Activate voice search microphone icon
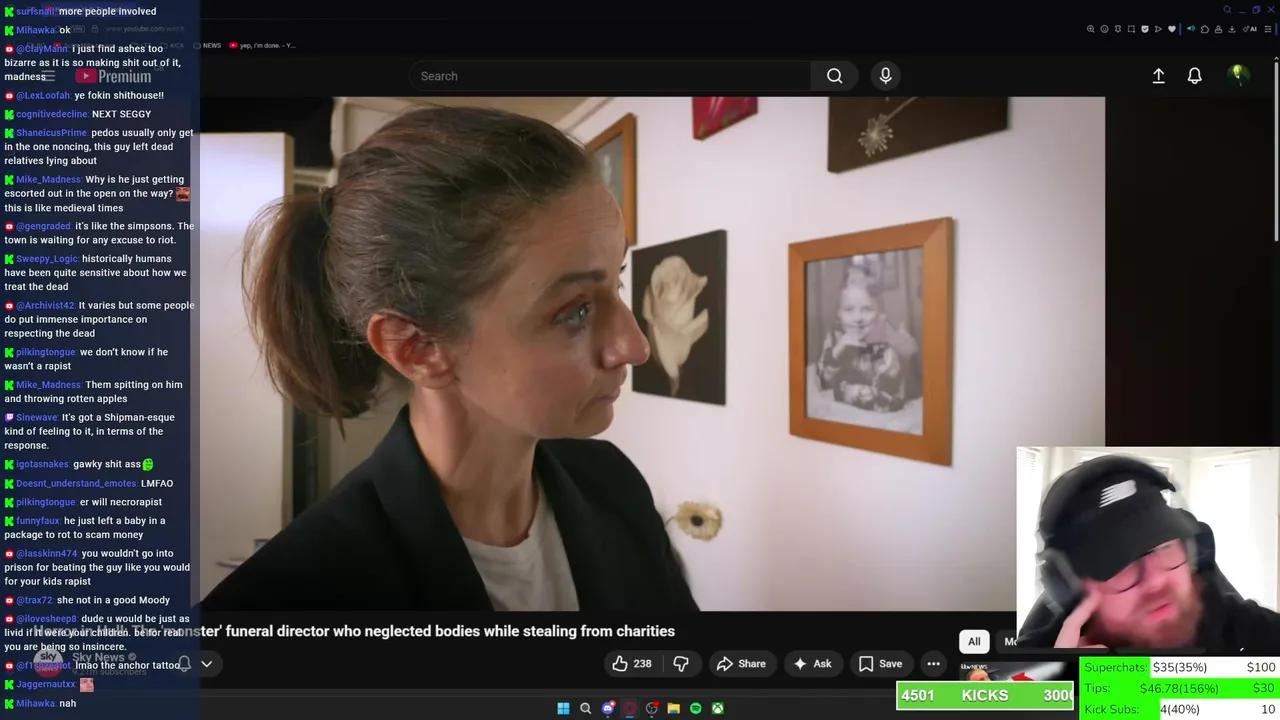Screen dimensions: 1280x720 885,76
